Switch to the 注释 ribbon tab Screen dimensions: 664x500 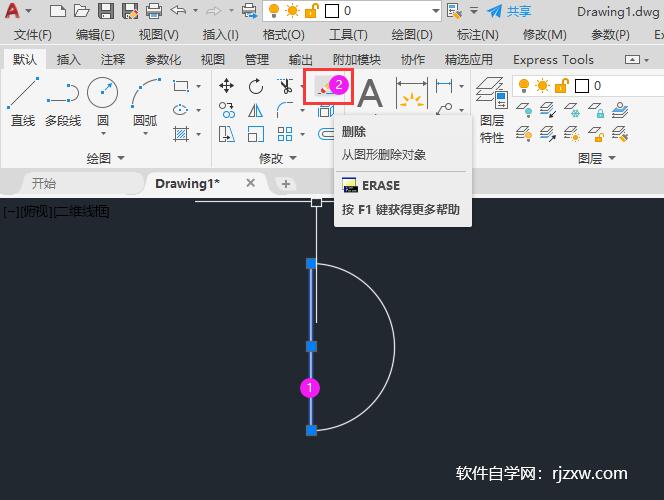point(113,60)
